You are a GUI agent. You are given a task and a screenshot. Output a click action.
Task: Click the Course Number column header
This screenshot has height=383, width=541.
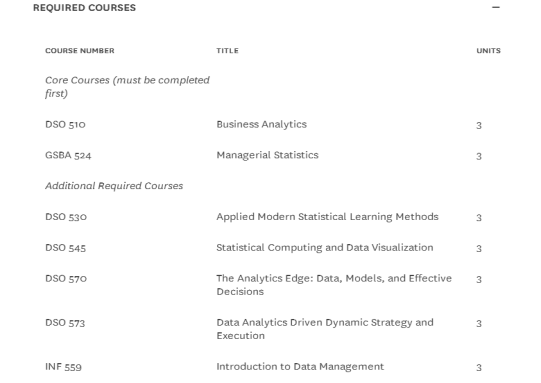pyautogui.click(x=80, y=51)
